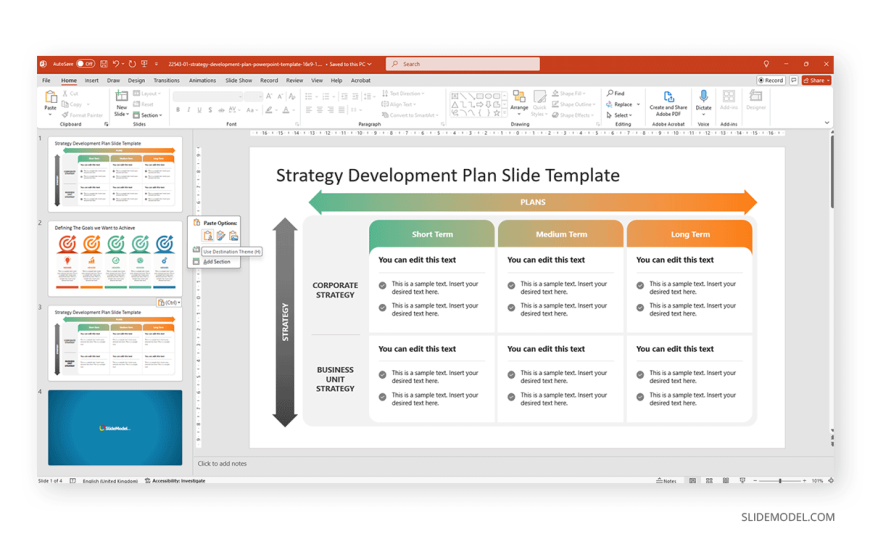The width and height of the screenshot is (870, 539).
Task: Switch to the Insert tab
Action: click(92, 80)
